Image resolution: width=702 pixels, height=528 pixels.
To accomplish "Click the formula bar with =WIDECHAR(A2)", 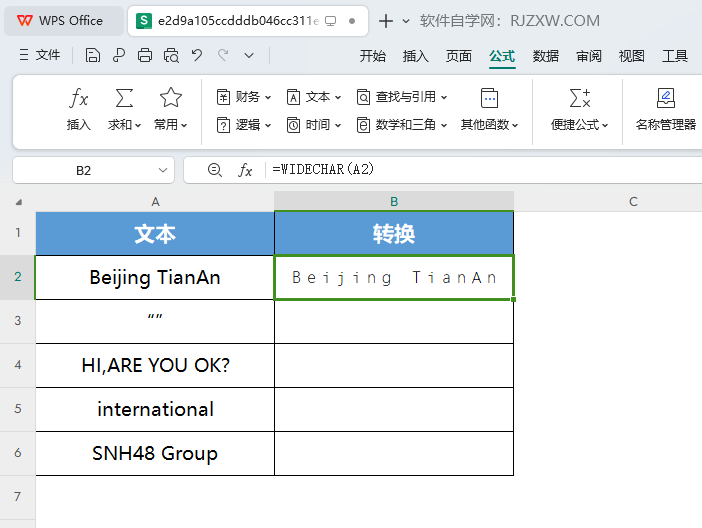I will point(486,170).
